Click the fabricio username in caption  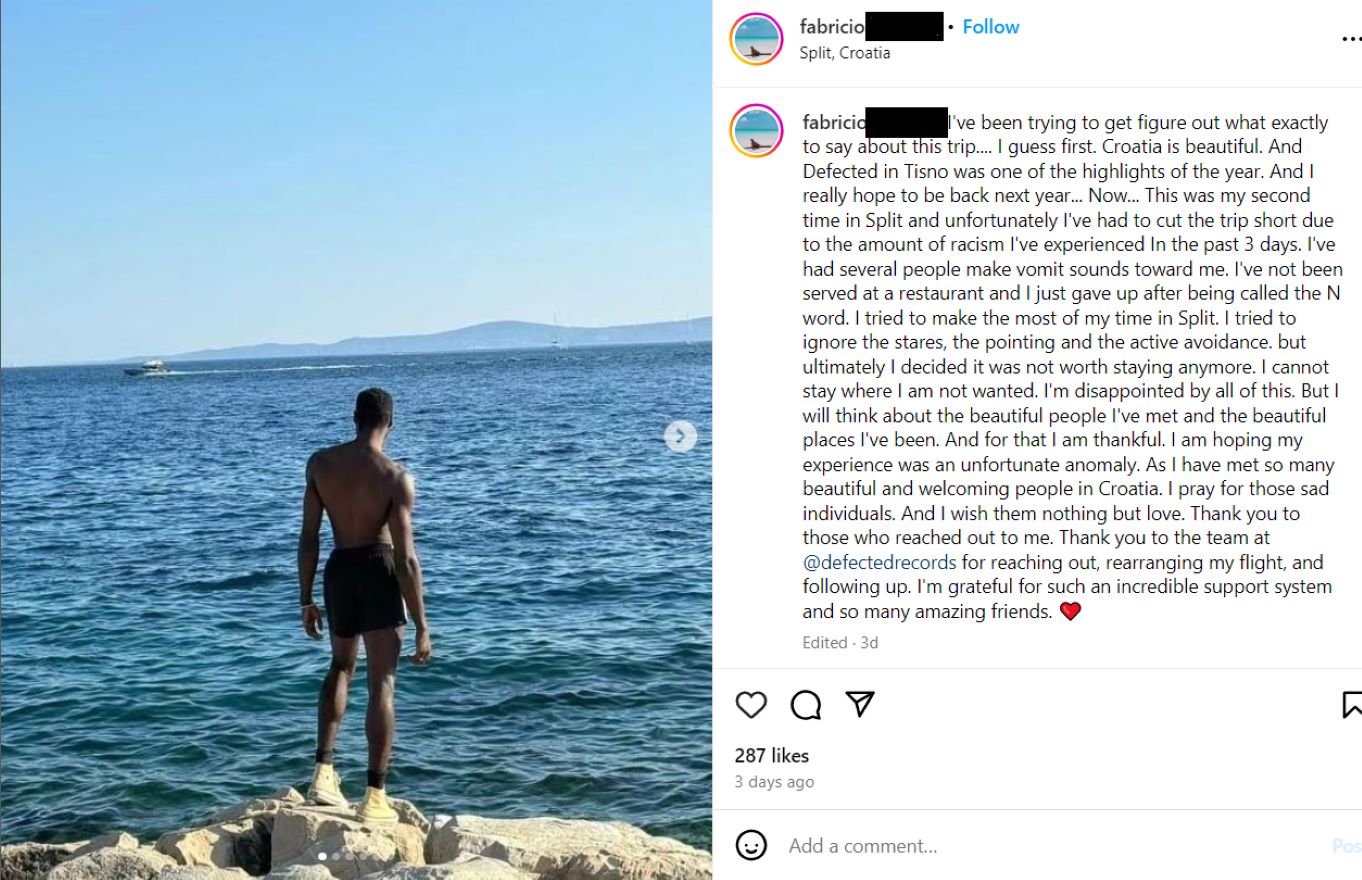coord(875,123)
